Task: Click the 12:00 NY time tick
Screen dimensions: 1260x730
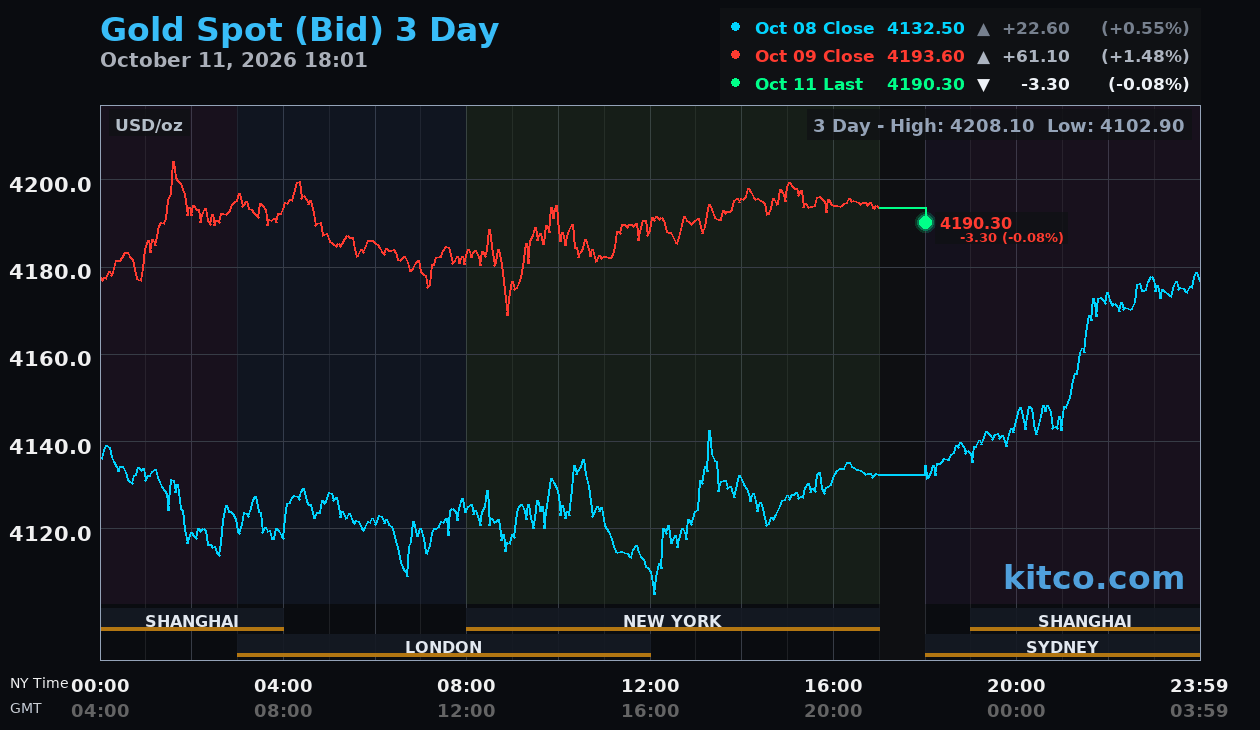Action: point(650,686)
